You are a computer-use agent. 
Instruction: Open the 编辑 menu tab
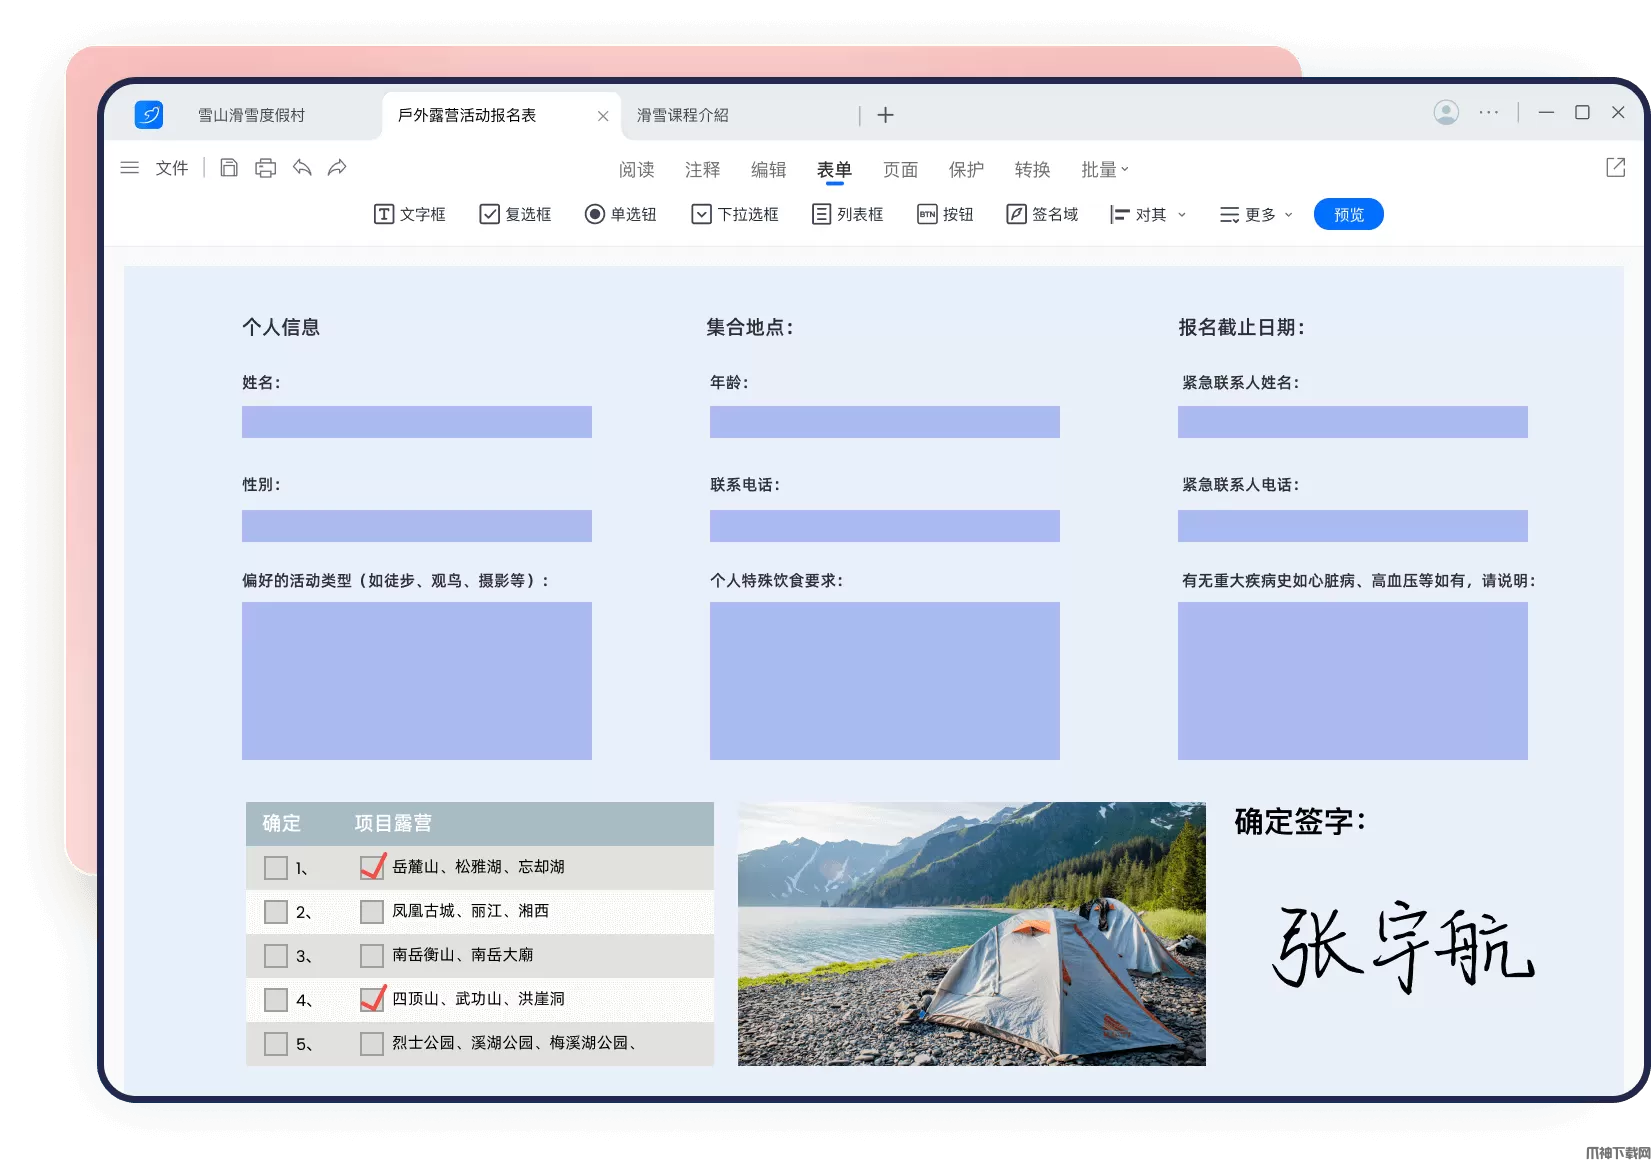click(768, 170)
